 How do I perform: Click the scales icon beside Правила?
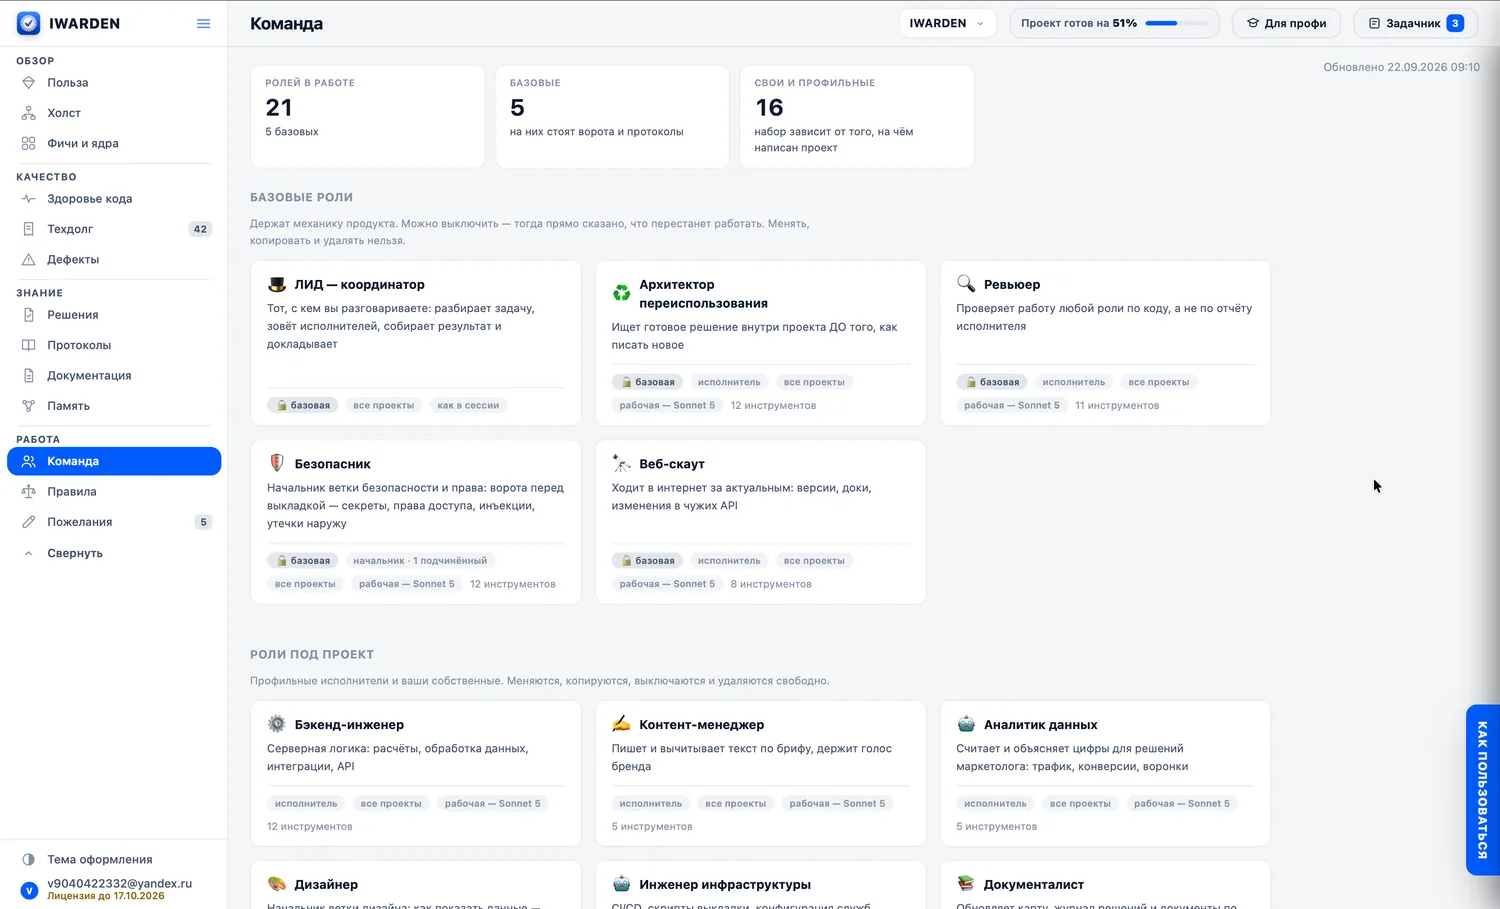[29, 492]
